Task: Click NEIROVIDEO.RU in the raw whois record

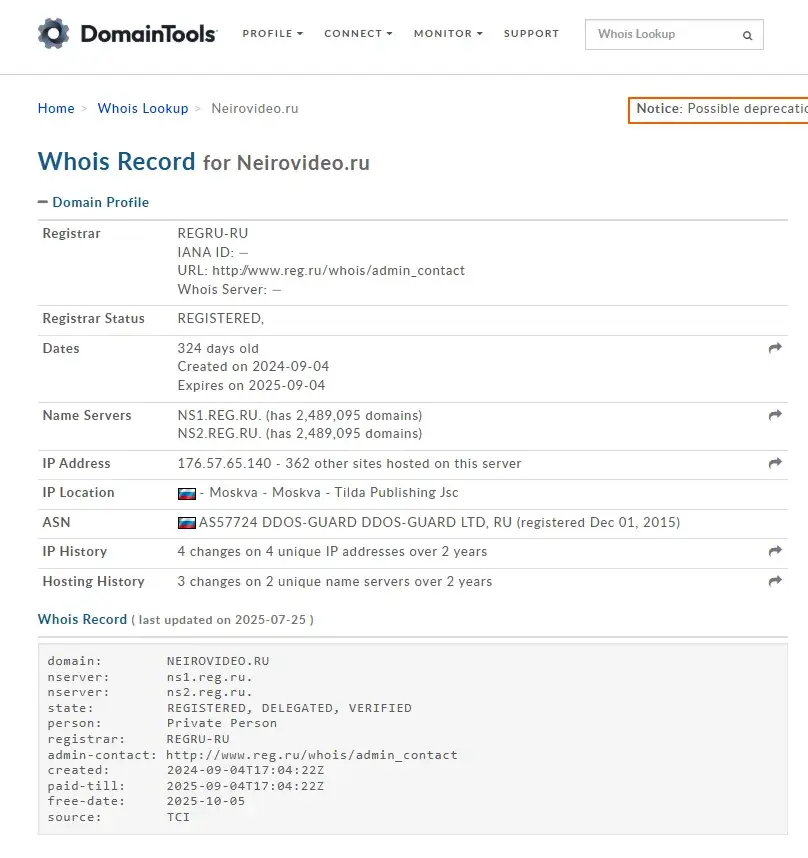Action: click(218, 661)
